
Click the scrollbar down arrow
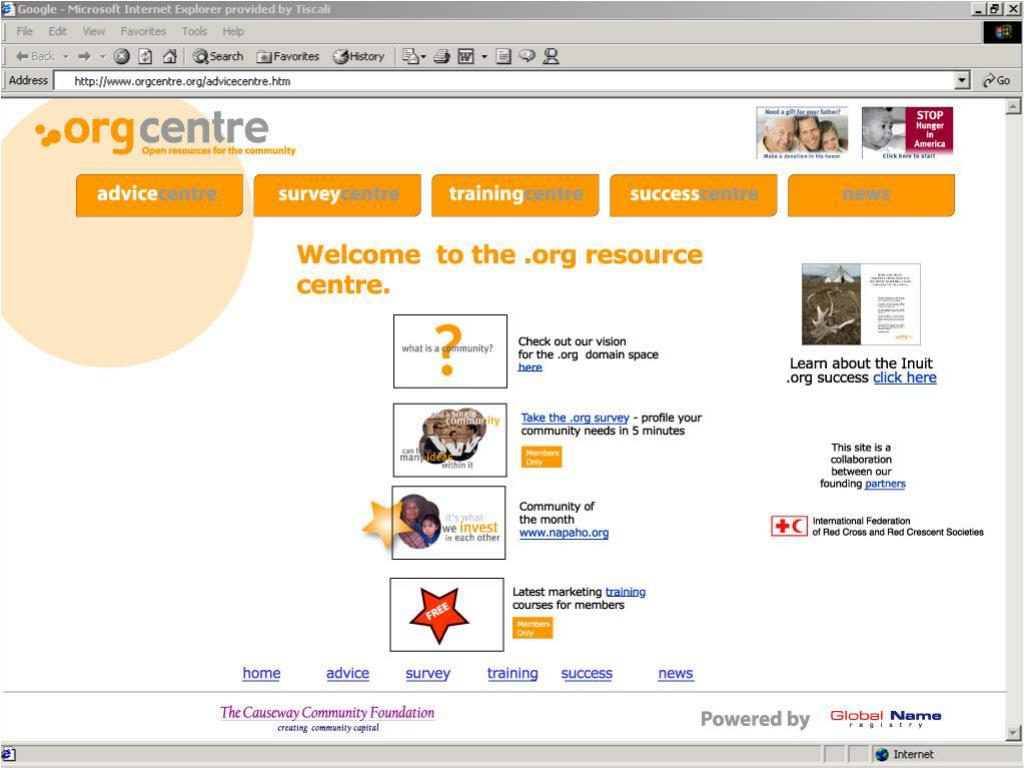(1014, 733)
